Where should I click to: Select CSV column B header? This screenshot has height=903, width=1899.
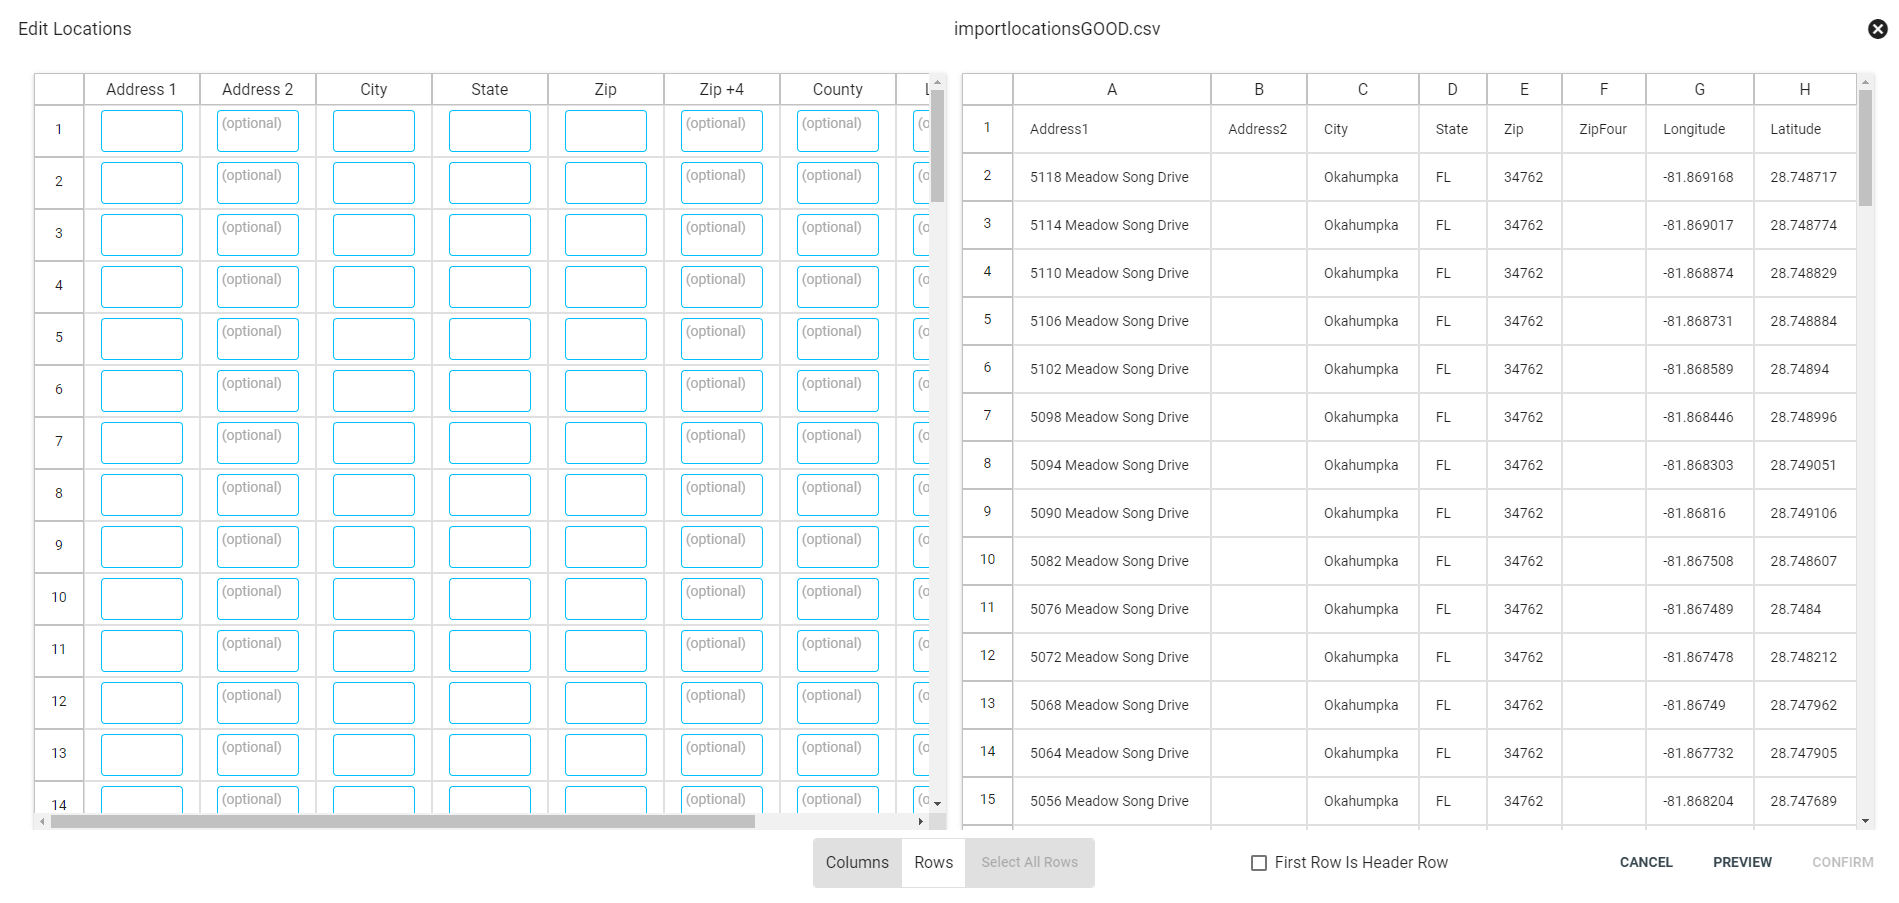click(x=1259, y=89)
